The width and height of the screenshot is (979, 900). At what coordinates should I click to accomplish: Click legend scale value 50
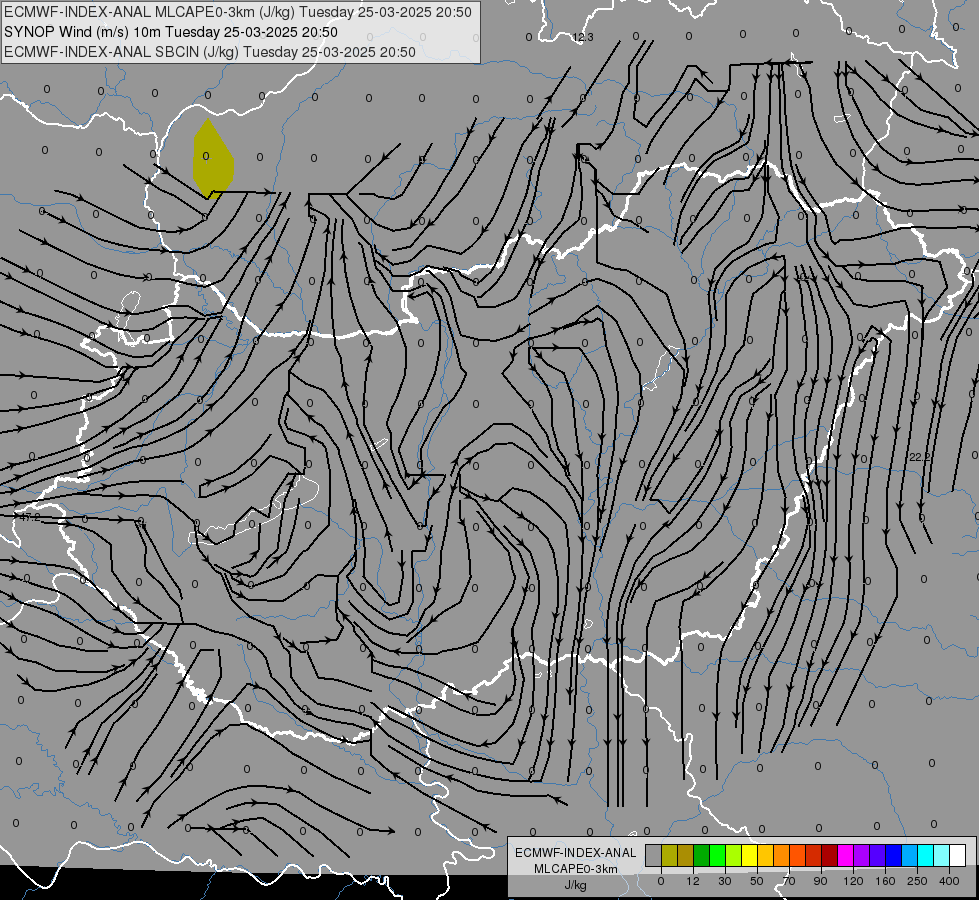(x=757, y=881)
